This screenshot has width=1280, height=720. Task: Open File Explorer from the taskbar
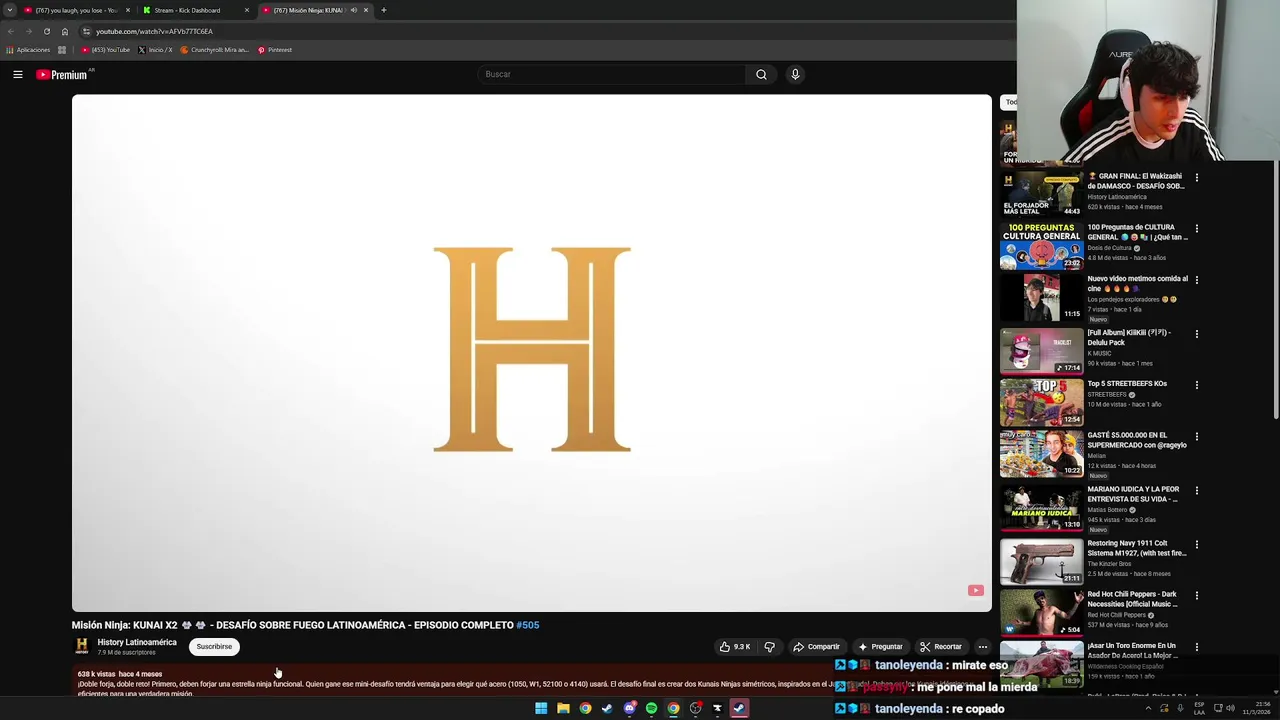[563, 708]
